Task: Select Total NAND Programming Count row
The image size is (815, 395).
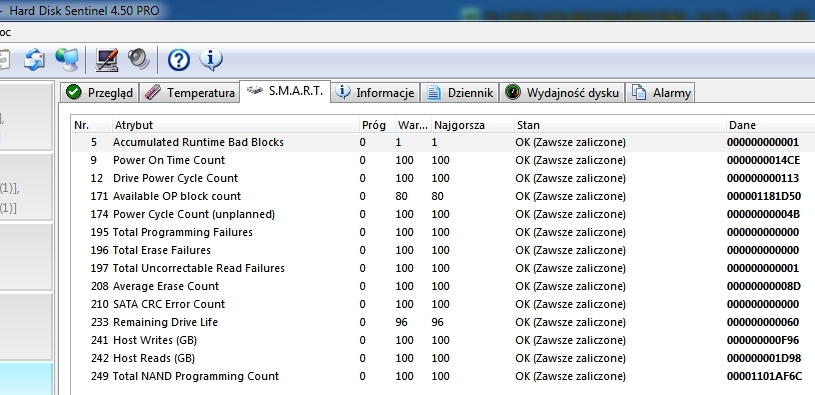Action: pyautogui.click(x=443, y=376)
